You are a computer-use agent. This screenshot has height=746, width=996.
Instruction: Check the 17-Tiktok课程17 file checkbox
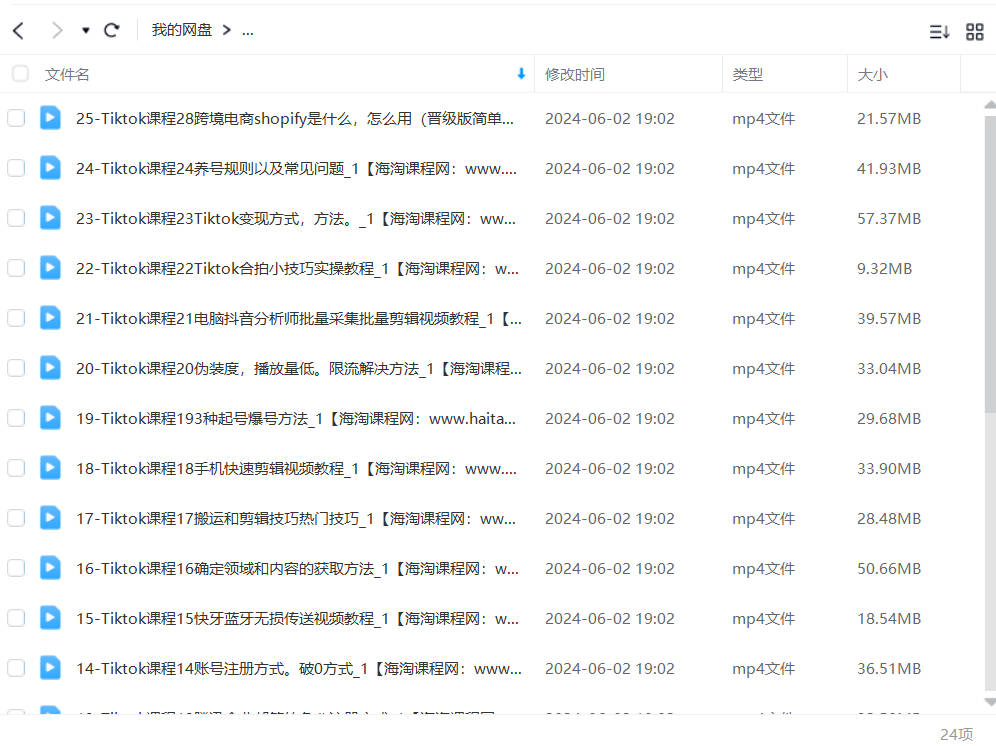(x=16, y=519)
